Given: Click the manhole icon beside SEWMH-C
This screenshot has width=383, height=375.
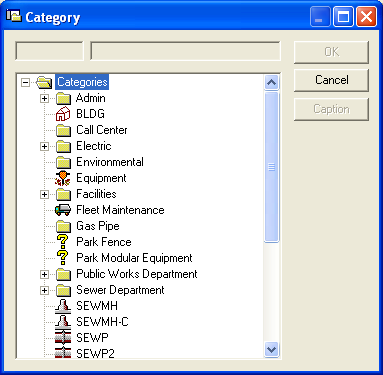Looking at the screenshot, I should (x=63, y=322).
